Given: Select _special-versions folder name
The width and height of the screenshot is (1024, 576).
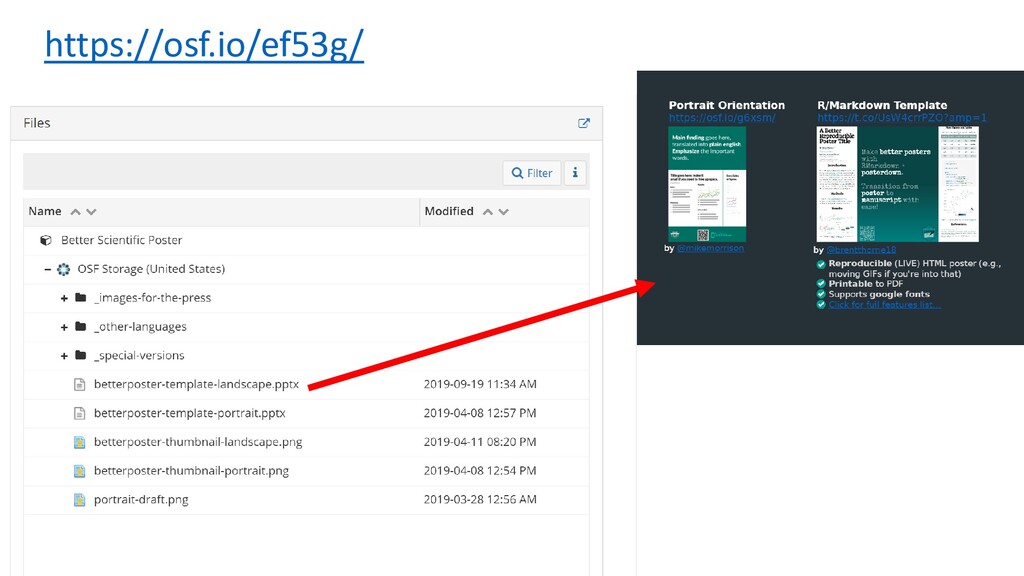Looking at the screenshot, I should [x=139, y=355].
